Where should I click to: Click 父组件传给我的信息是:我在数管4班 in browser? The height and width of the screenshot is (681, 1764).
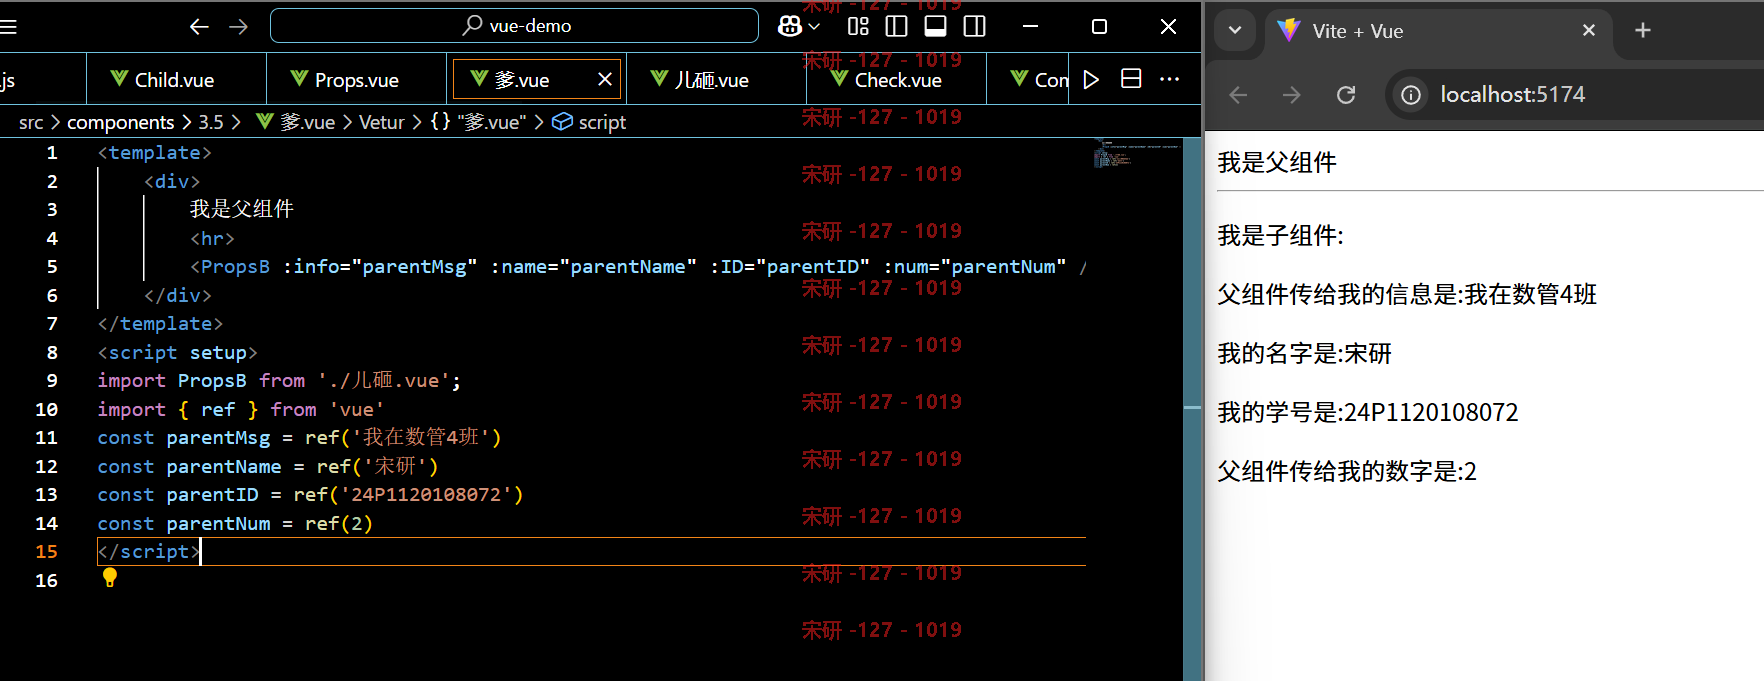[x=1407, y=295]
